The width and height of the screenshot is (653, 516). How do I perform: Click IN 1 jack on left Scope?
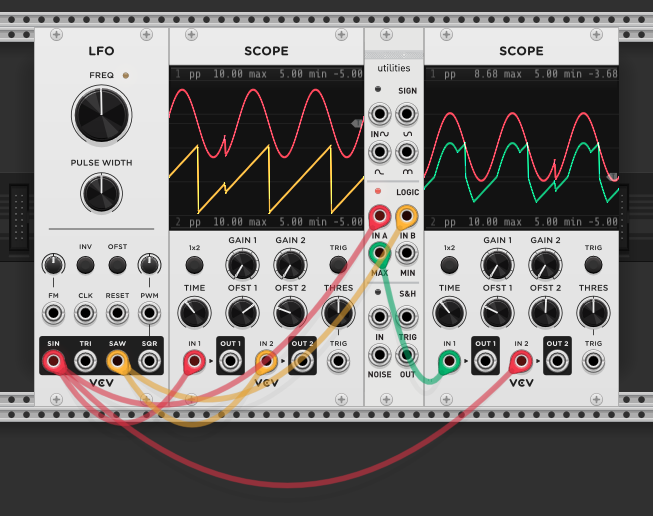pyautogui.click(x=194, y=361)
